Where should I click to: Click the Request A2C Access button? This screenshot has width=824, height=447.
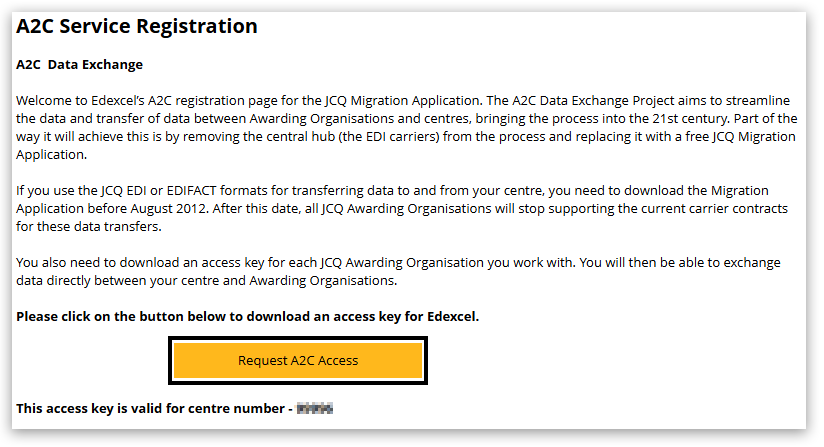click(298, 360)
